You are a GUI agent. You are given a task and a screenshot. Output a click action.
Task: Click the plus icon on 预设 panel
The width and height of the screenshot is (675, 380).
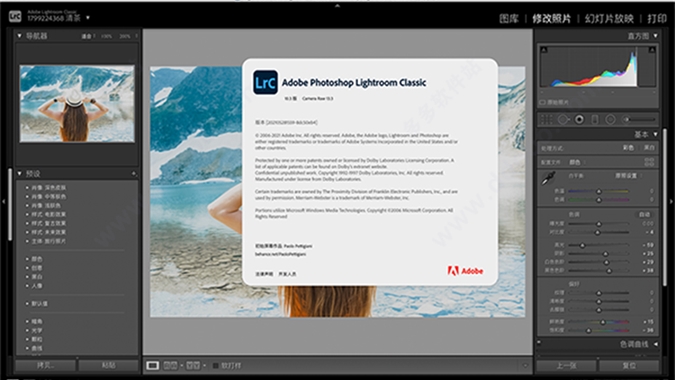point(134,173)
